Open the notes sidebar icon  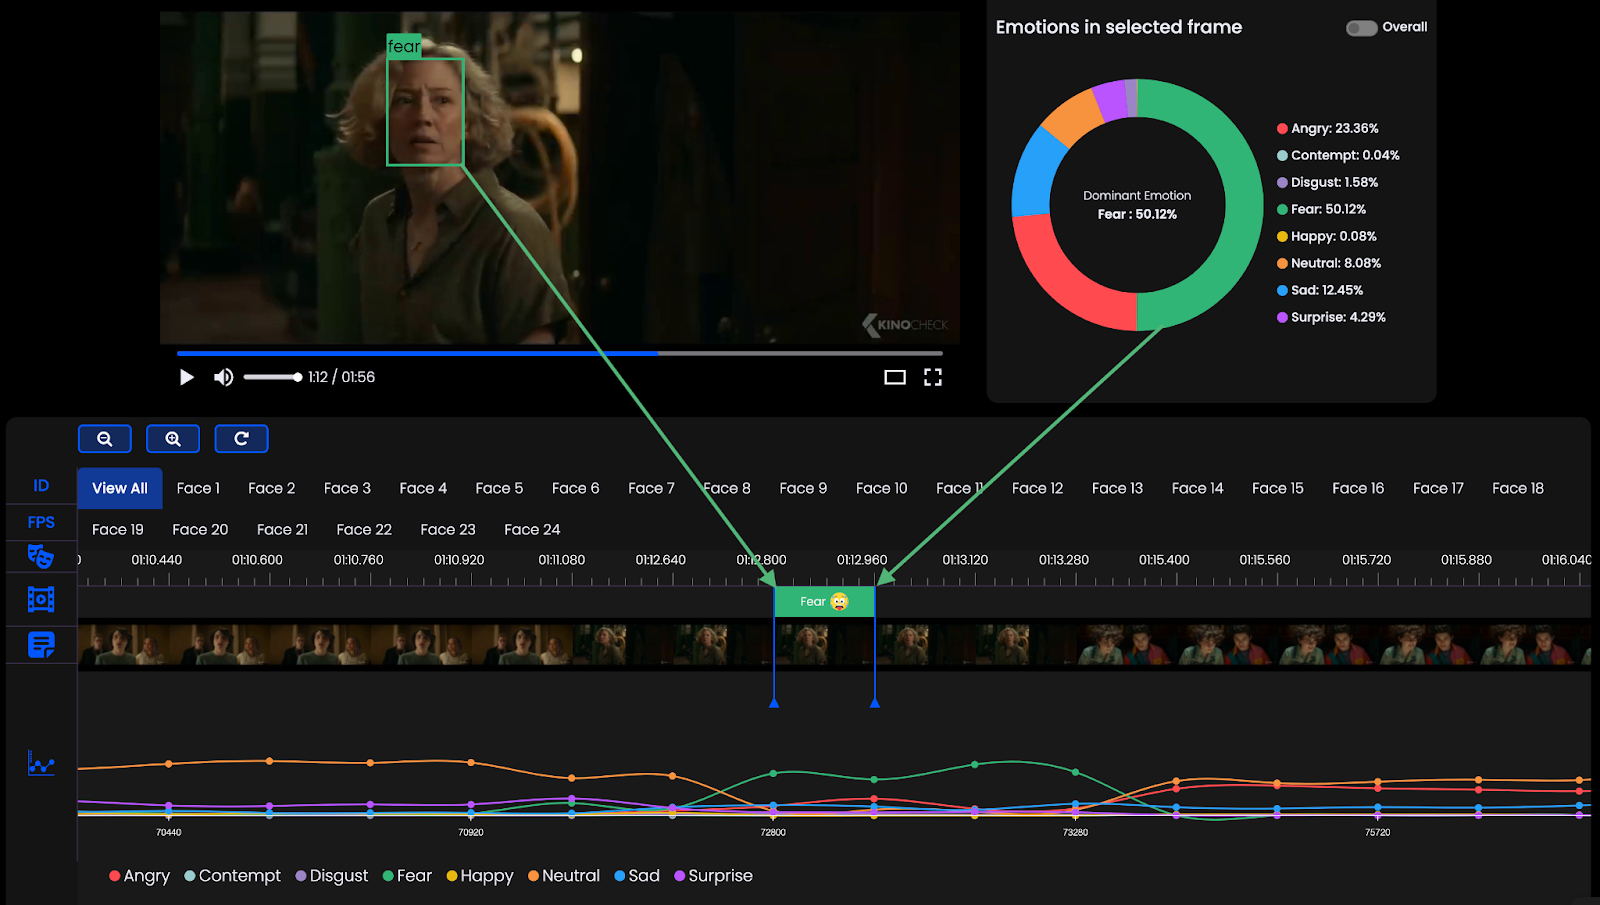41,645
